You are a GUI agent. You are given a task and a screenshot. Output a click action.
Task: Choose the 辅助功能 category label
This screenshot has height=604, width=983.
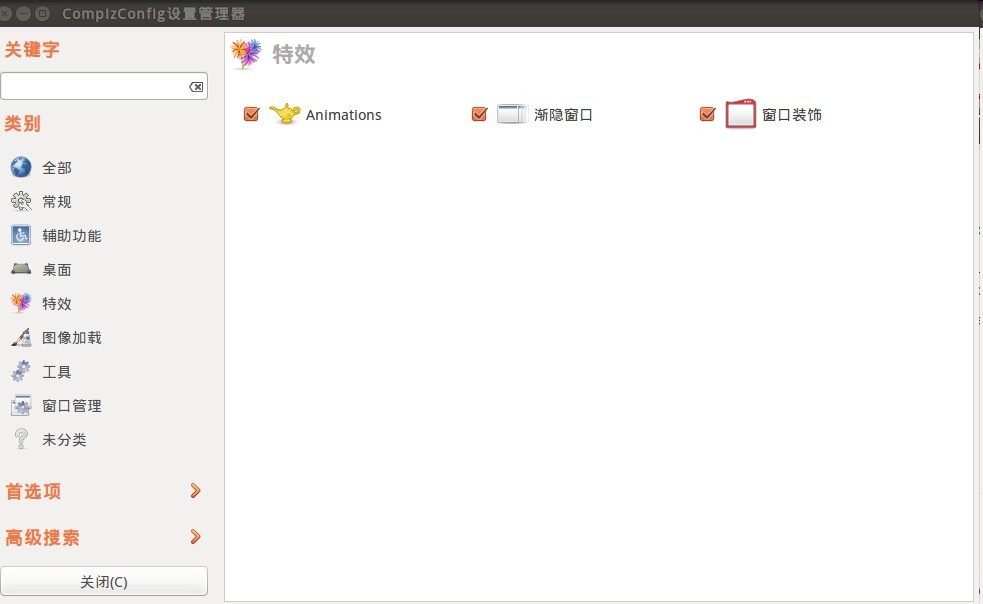pyautogui.click(x=72, y=235)
